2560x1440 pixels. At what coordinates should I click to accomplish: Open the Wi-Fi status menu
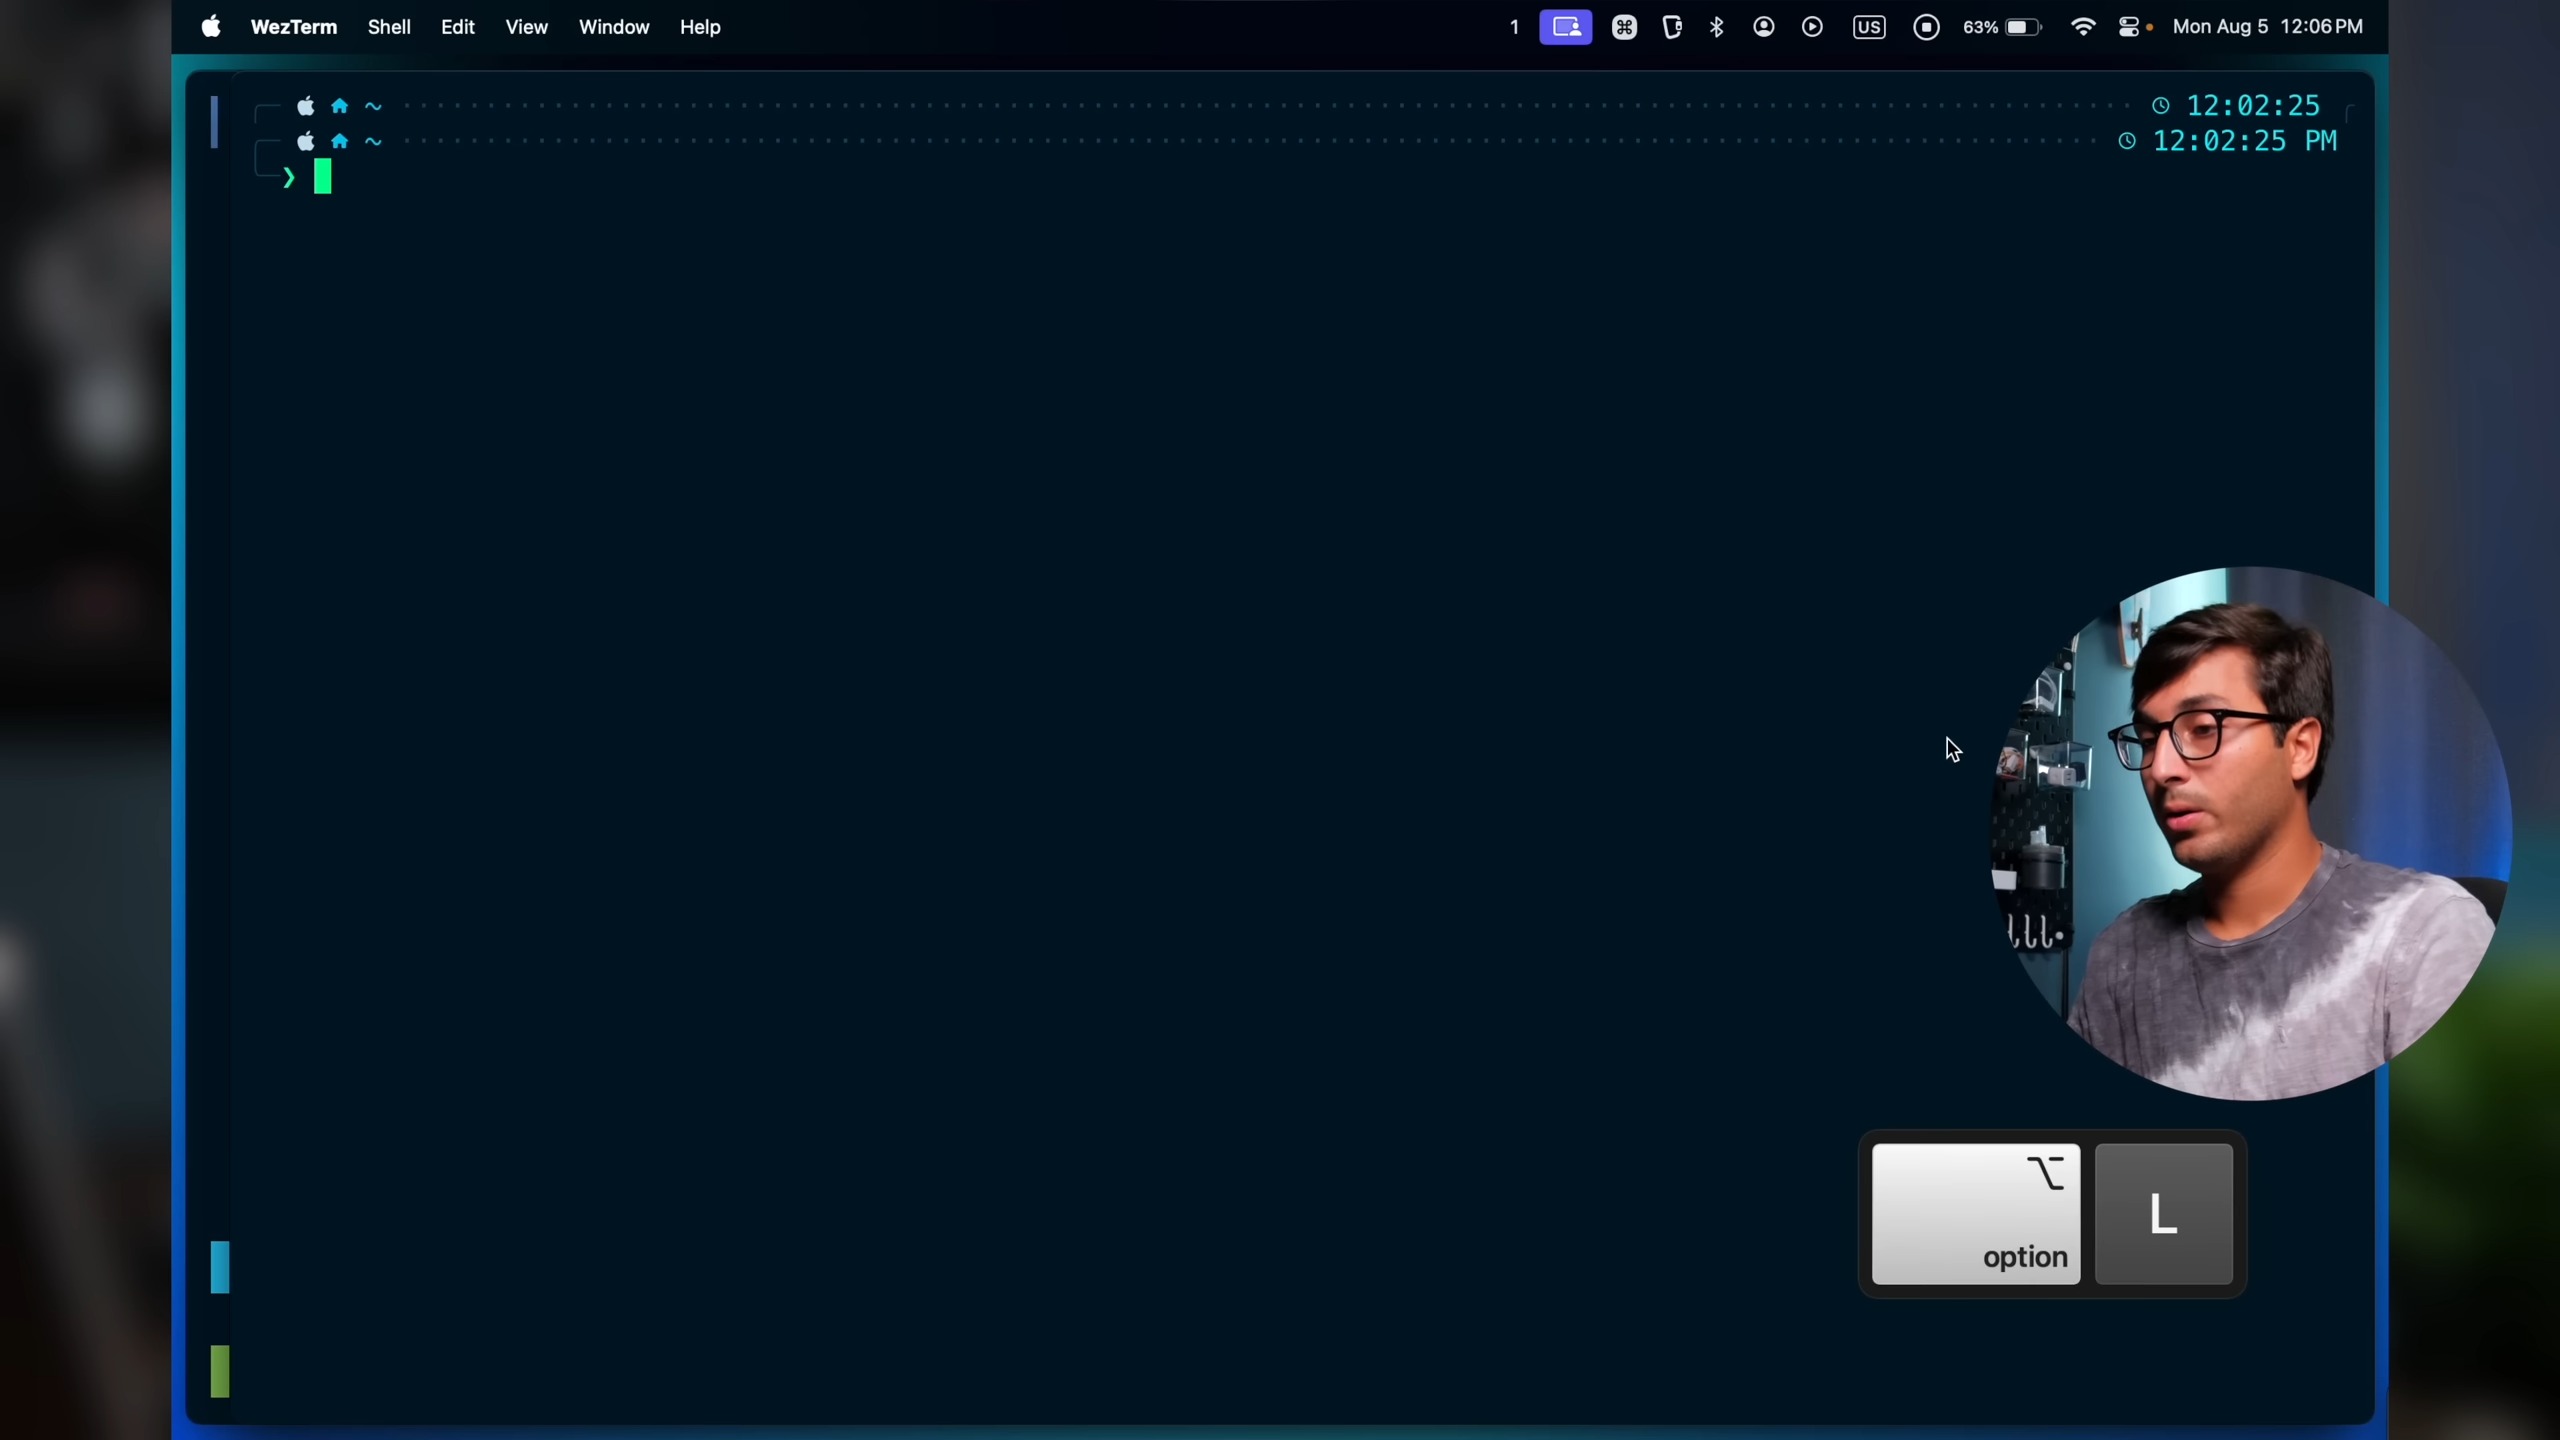(x=2083, y=27)
